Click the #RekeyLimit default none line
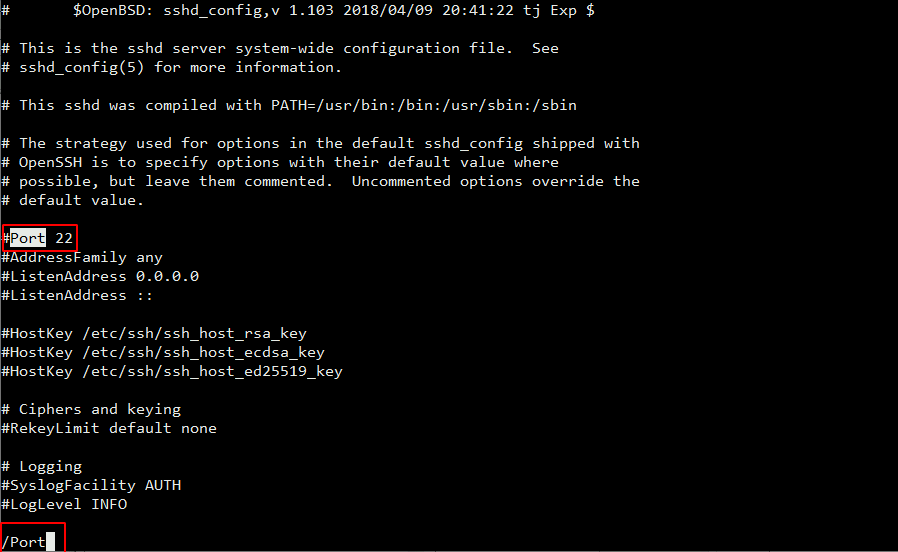 (109, 428)
